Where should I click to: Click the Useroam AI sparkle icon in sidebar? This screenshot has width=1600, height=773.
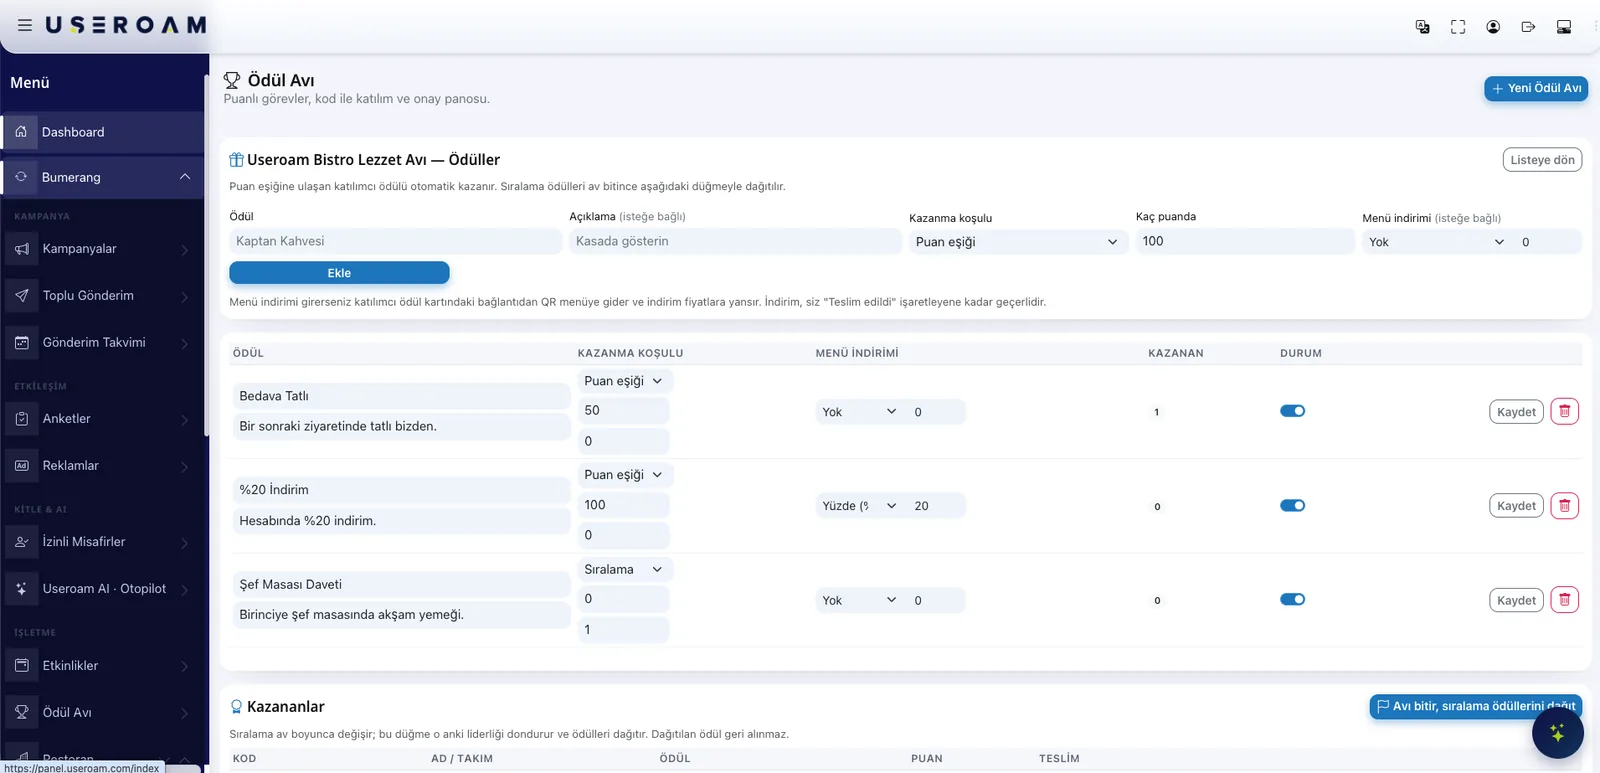click(x=22, y=589)
